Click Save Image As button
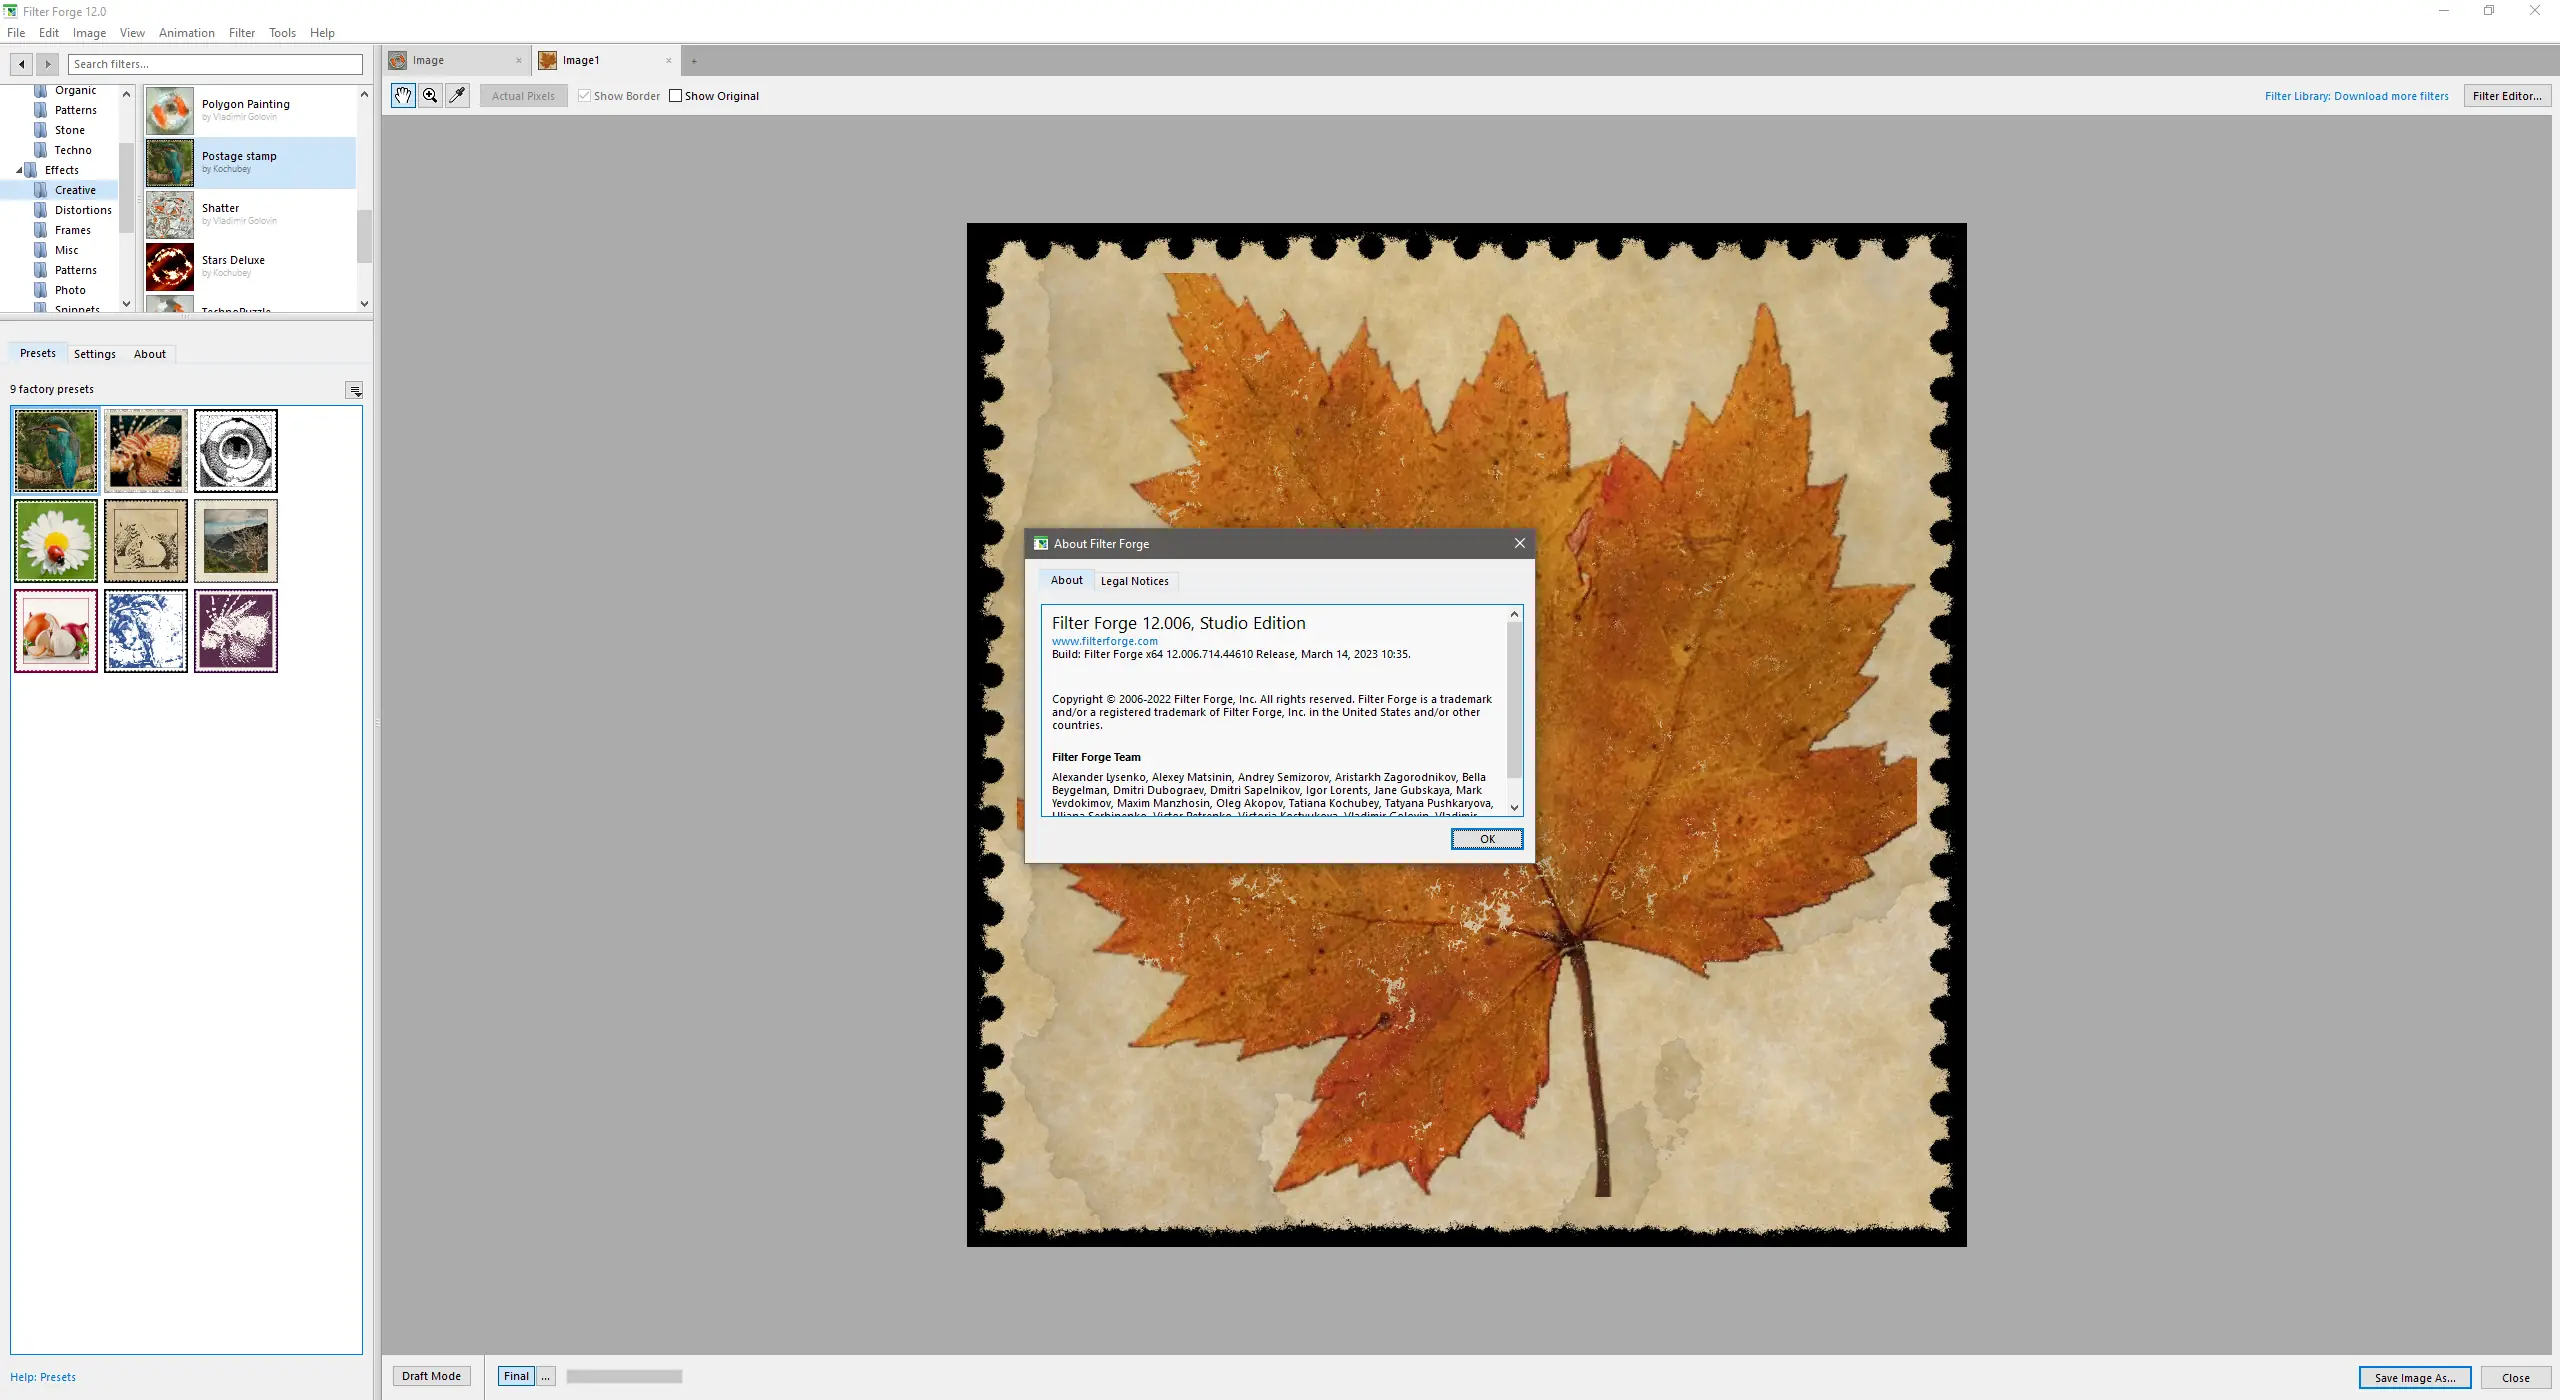2560x1400 pixels. [2414, 1377]
